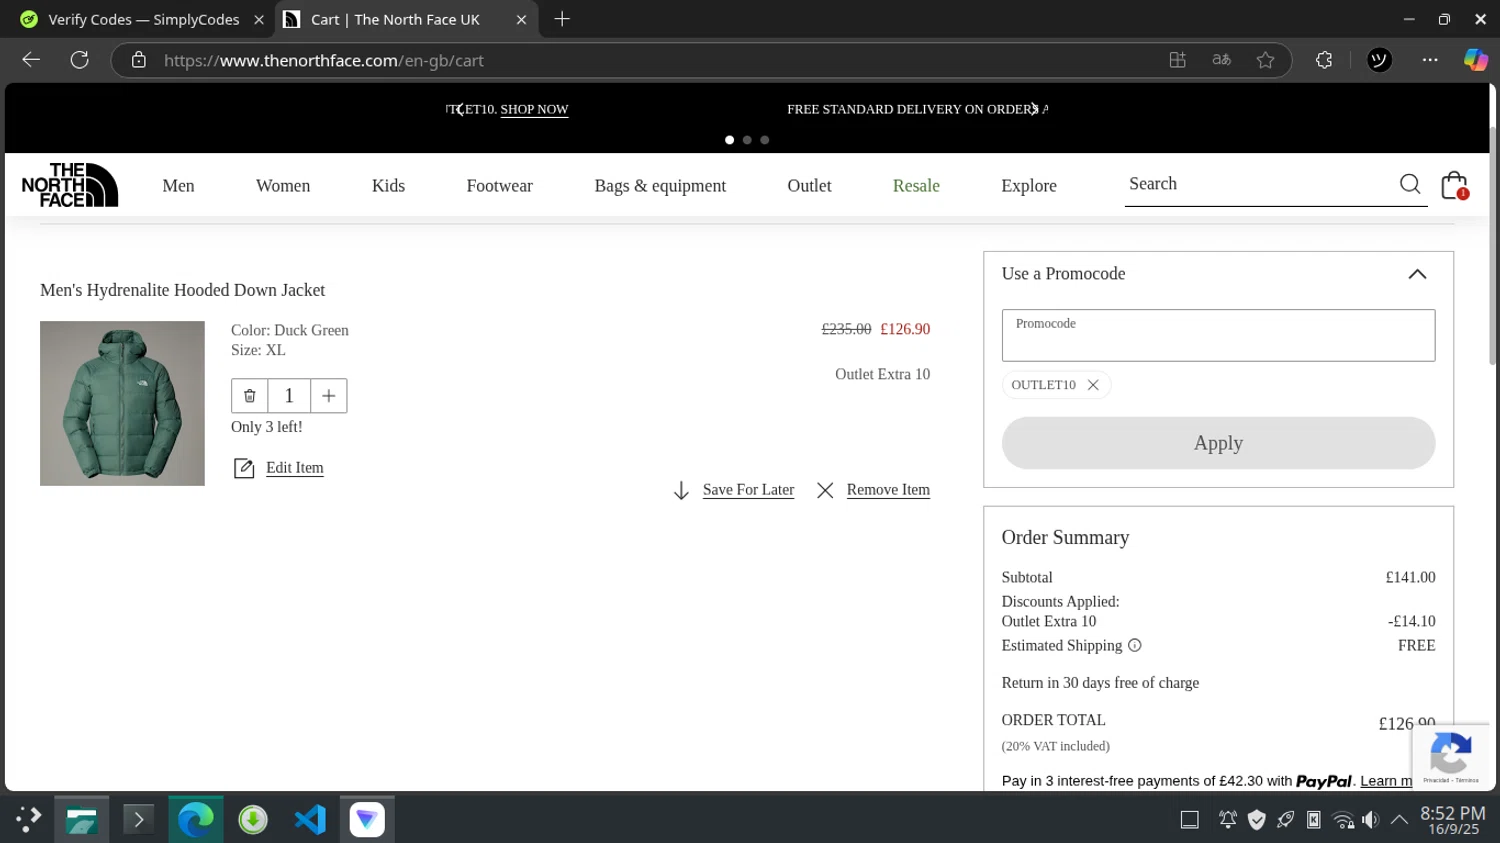Image resolution: width=1500 pixels, height=843 pixels.
Task: Delete item with the trash icon
Action: click(x=250, y=396)
